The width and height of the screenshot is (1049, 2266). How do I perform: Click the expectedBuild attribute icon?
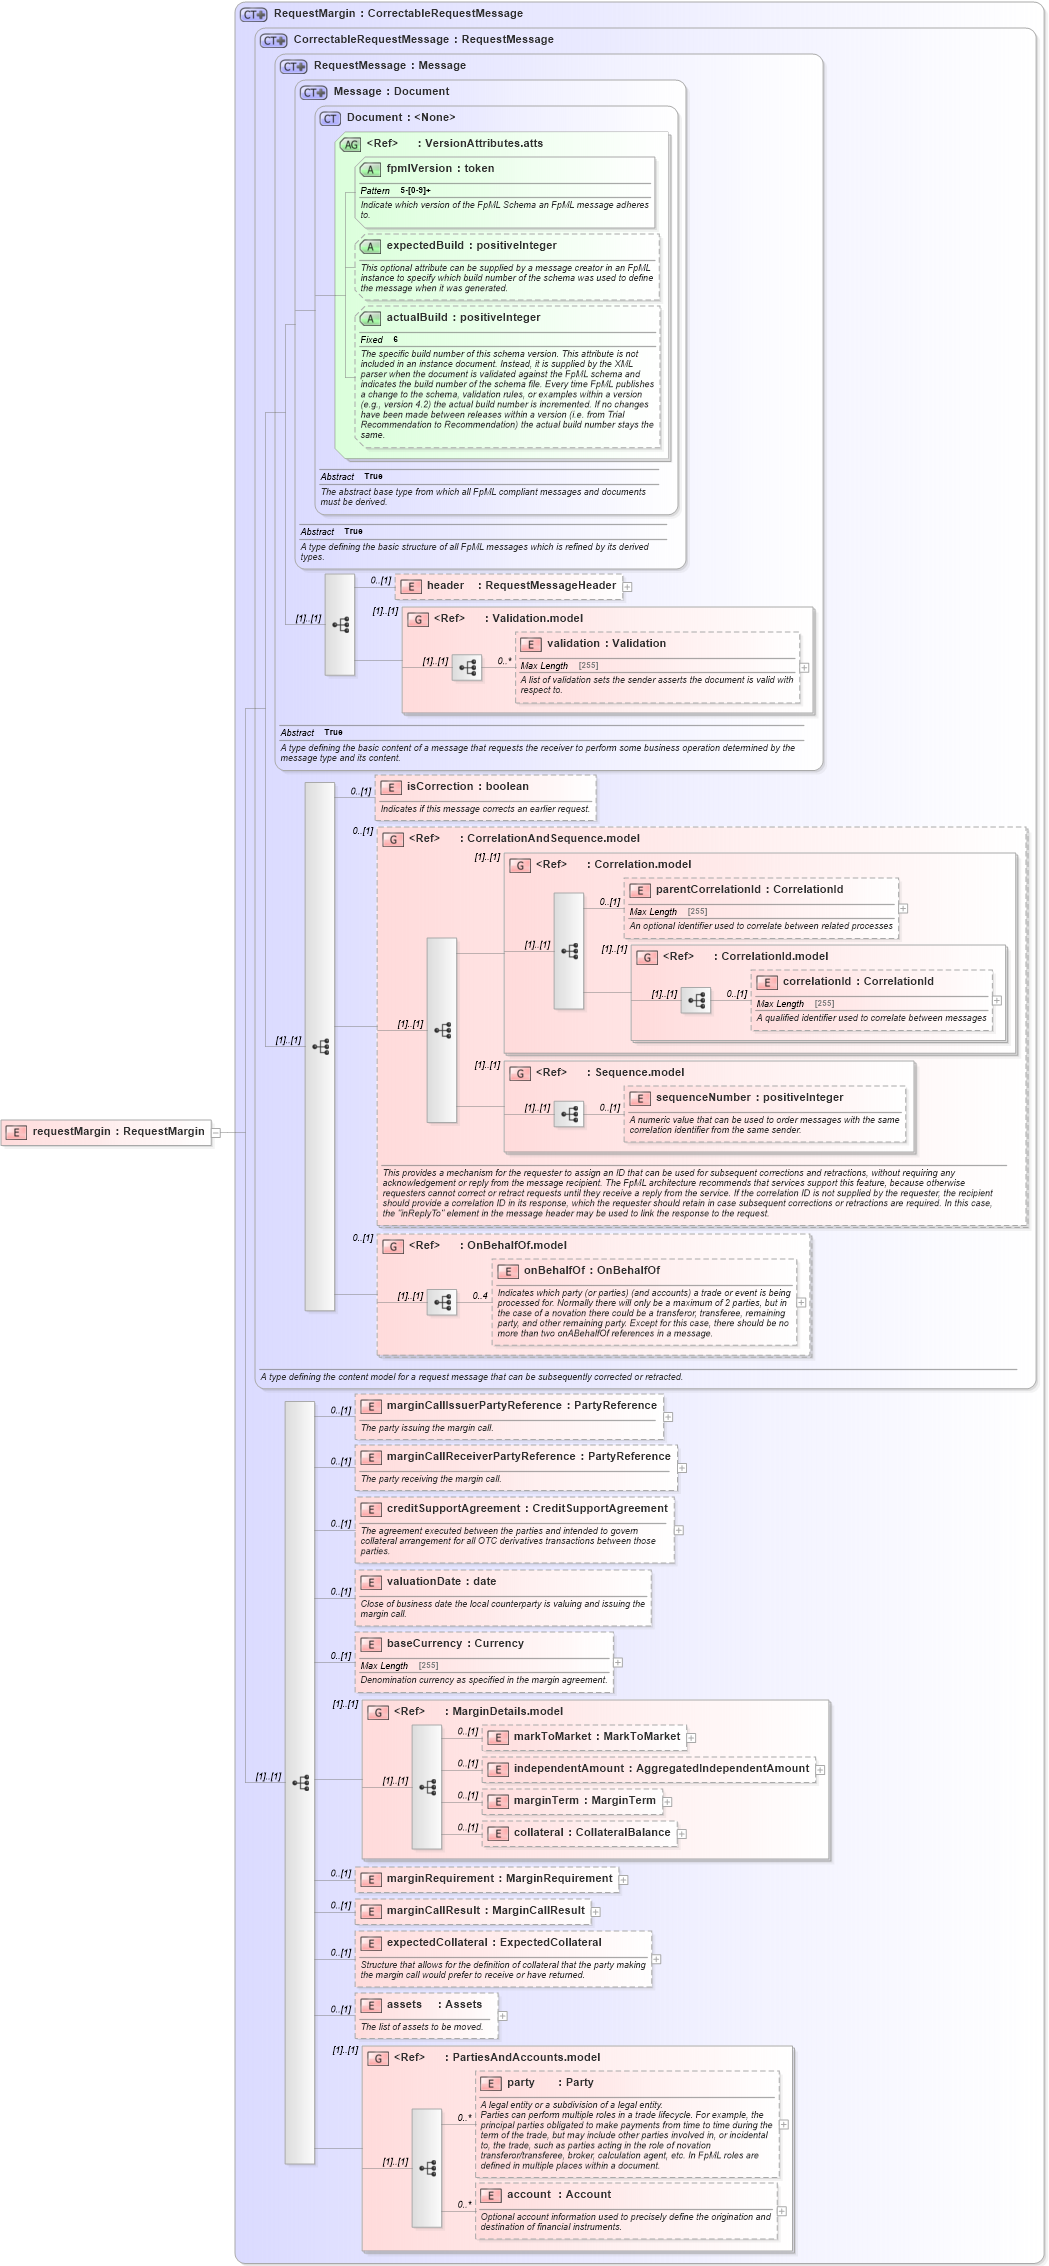click(x=370, y=246)
